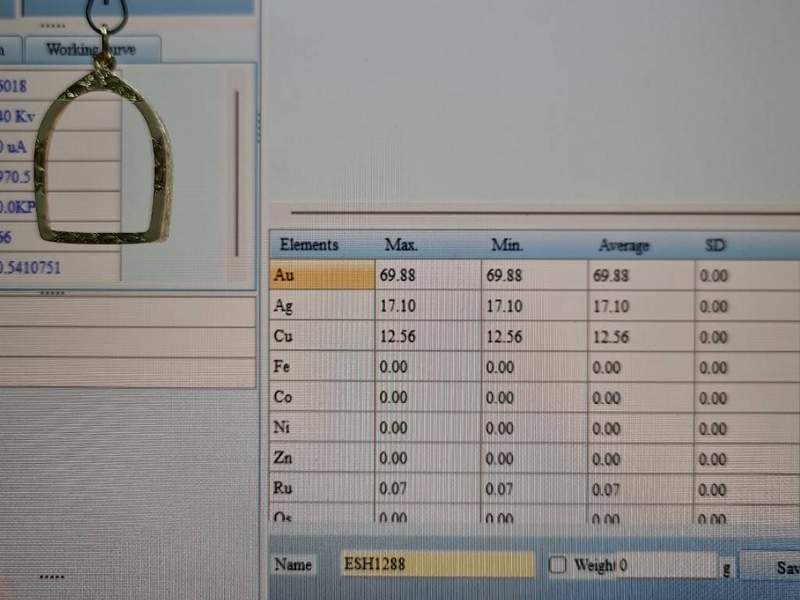Select the tab left of Working curve
The image size is (800, 600).
[10, 49]
